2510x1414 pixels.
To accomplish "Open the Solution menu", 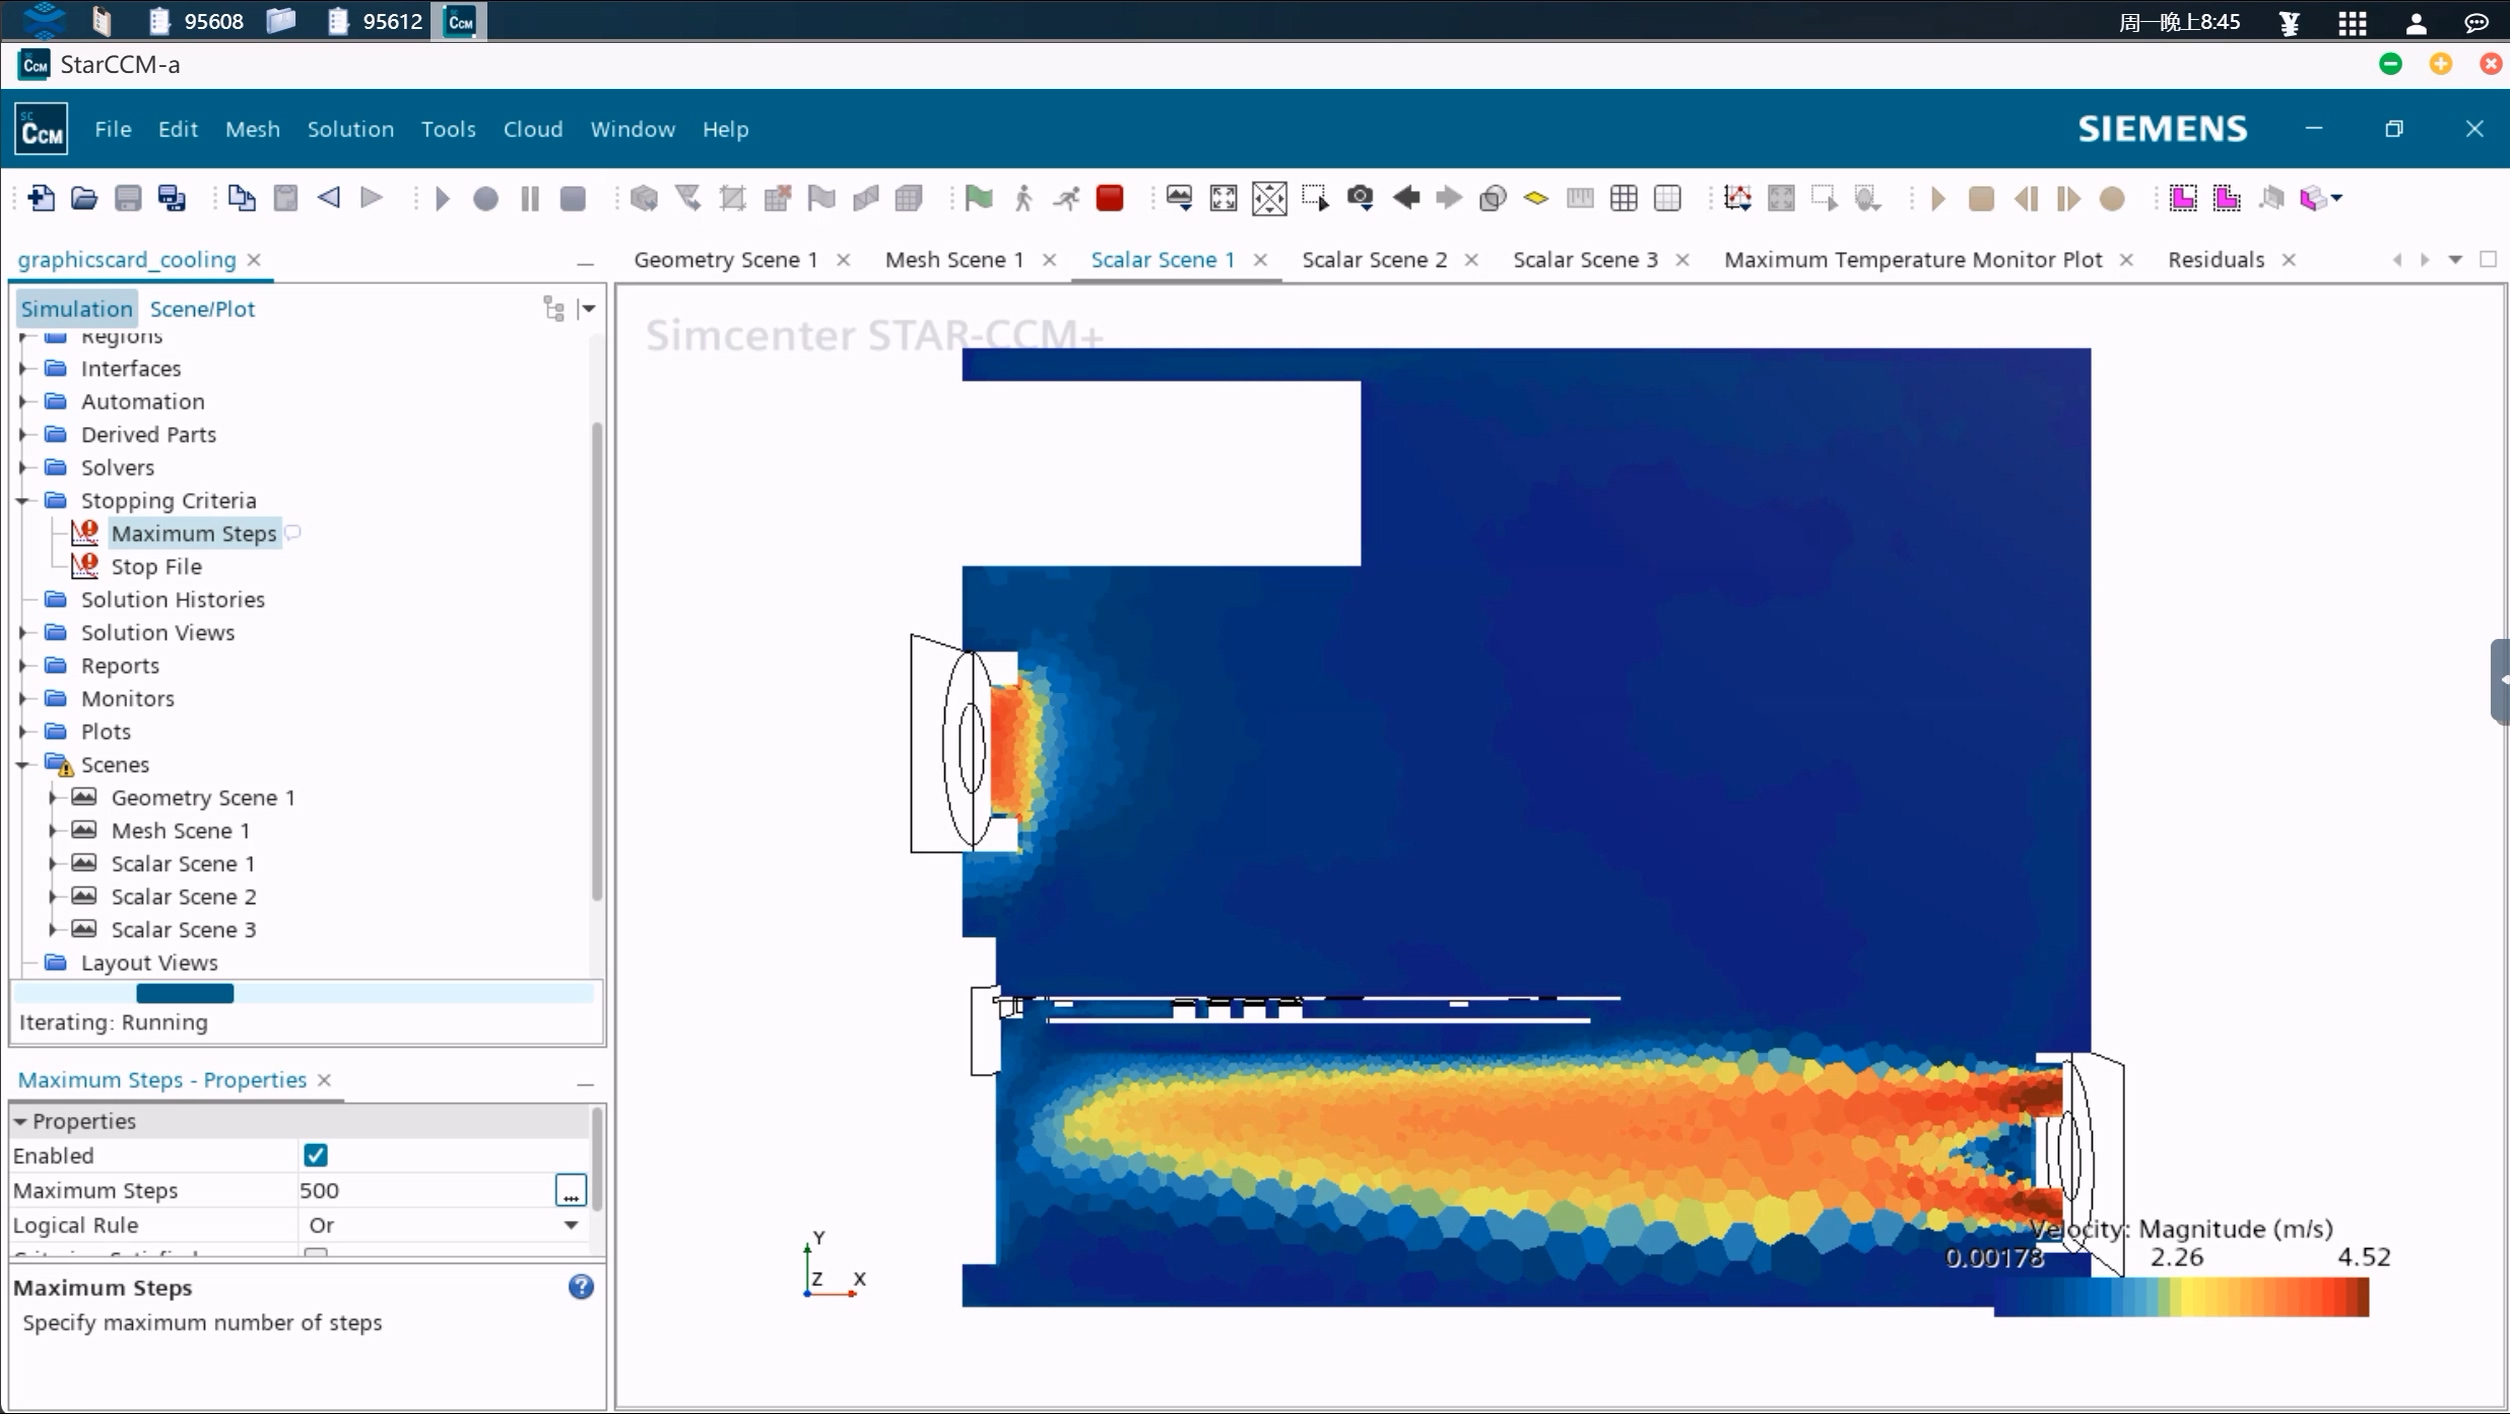I will pos(350,129).
